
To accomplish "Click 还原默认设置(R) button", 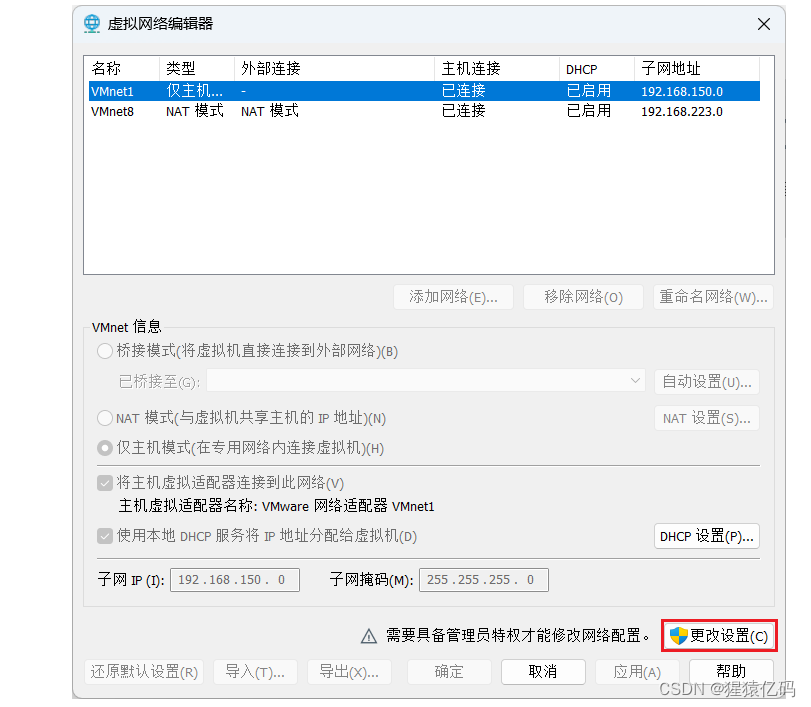I will click(x=144, y=672).
